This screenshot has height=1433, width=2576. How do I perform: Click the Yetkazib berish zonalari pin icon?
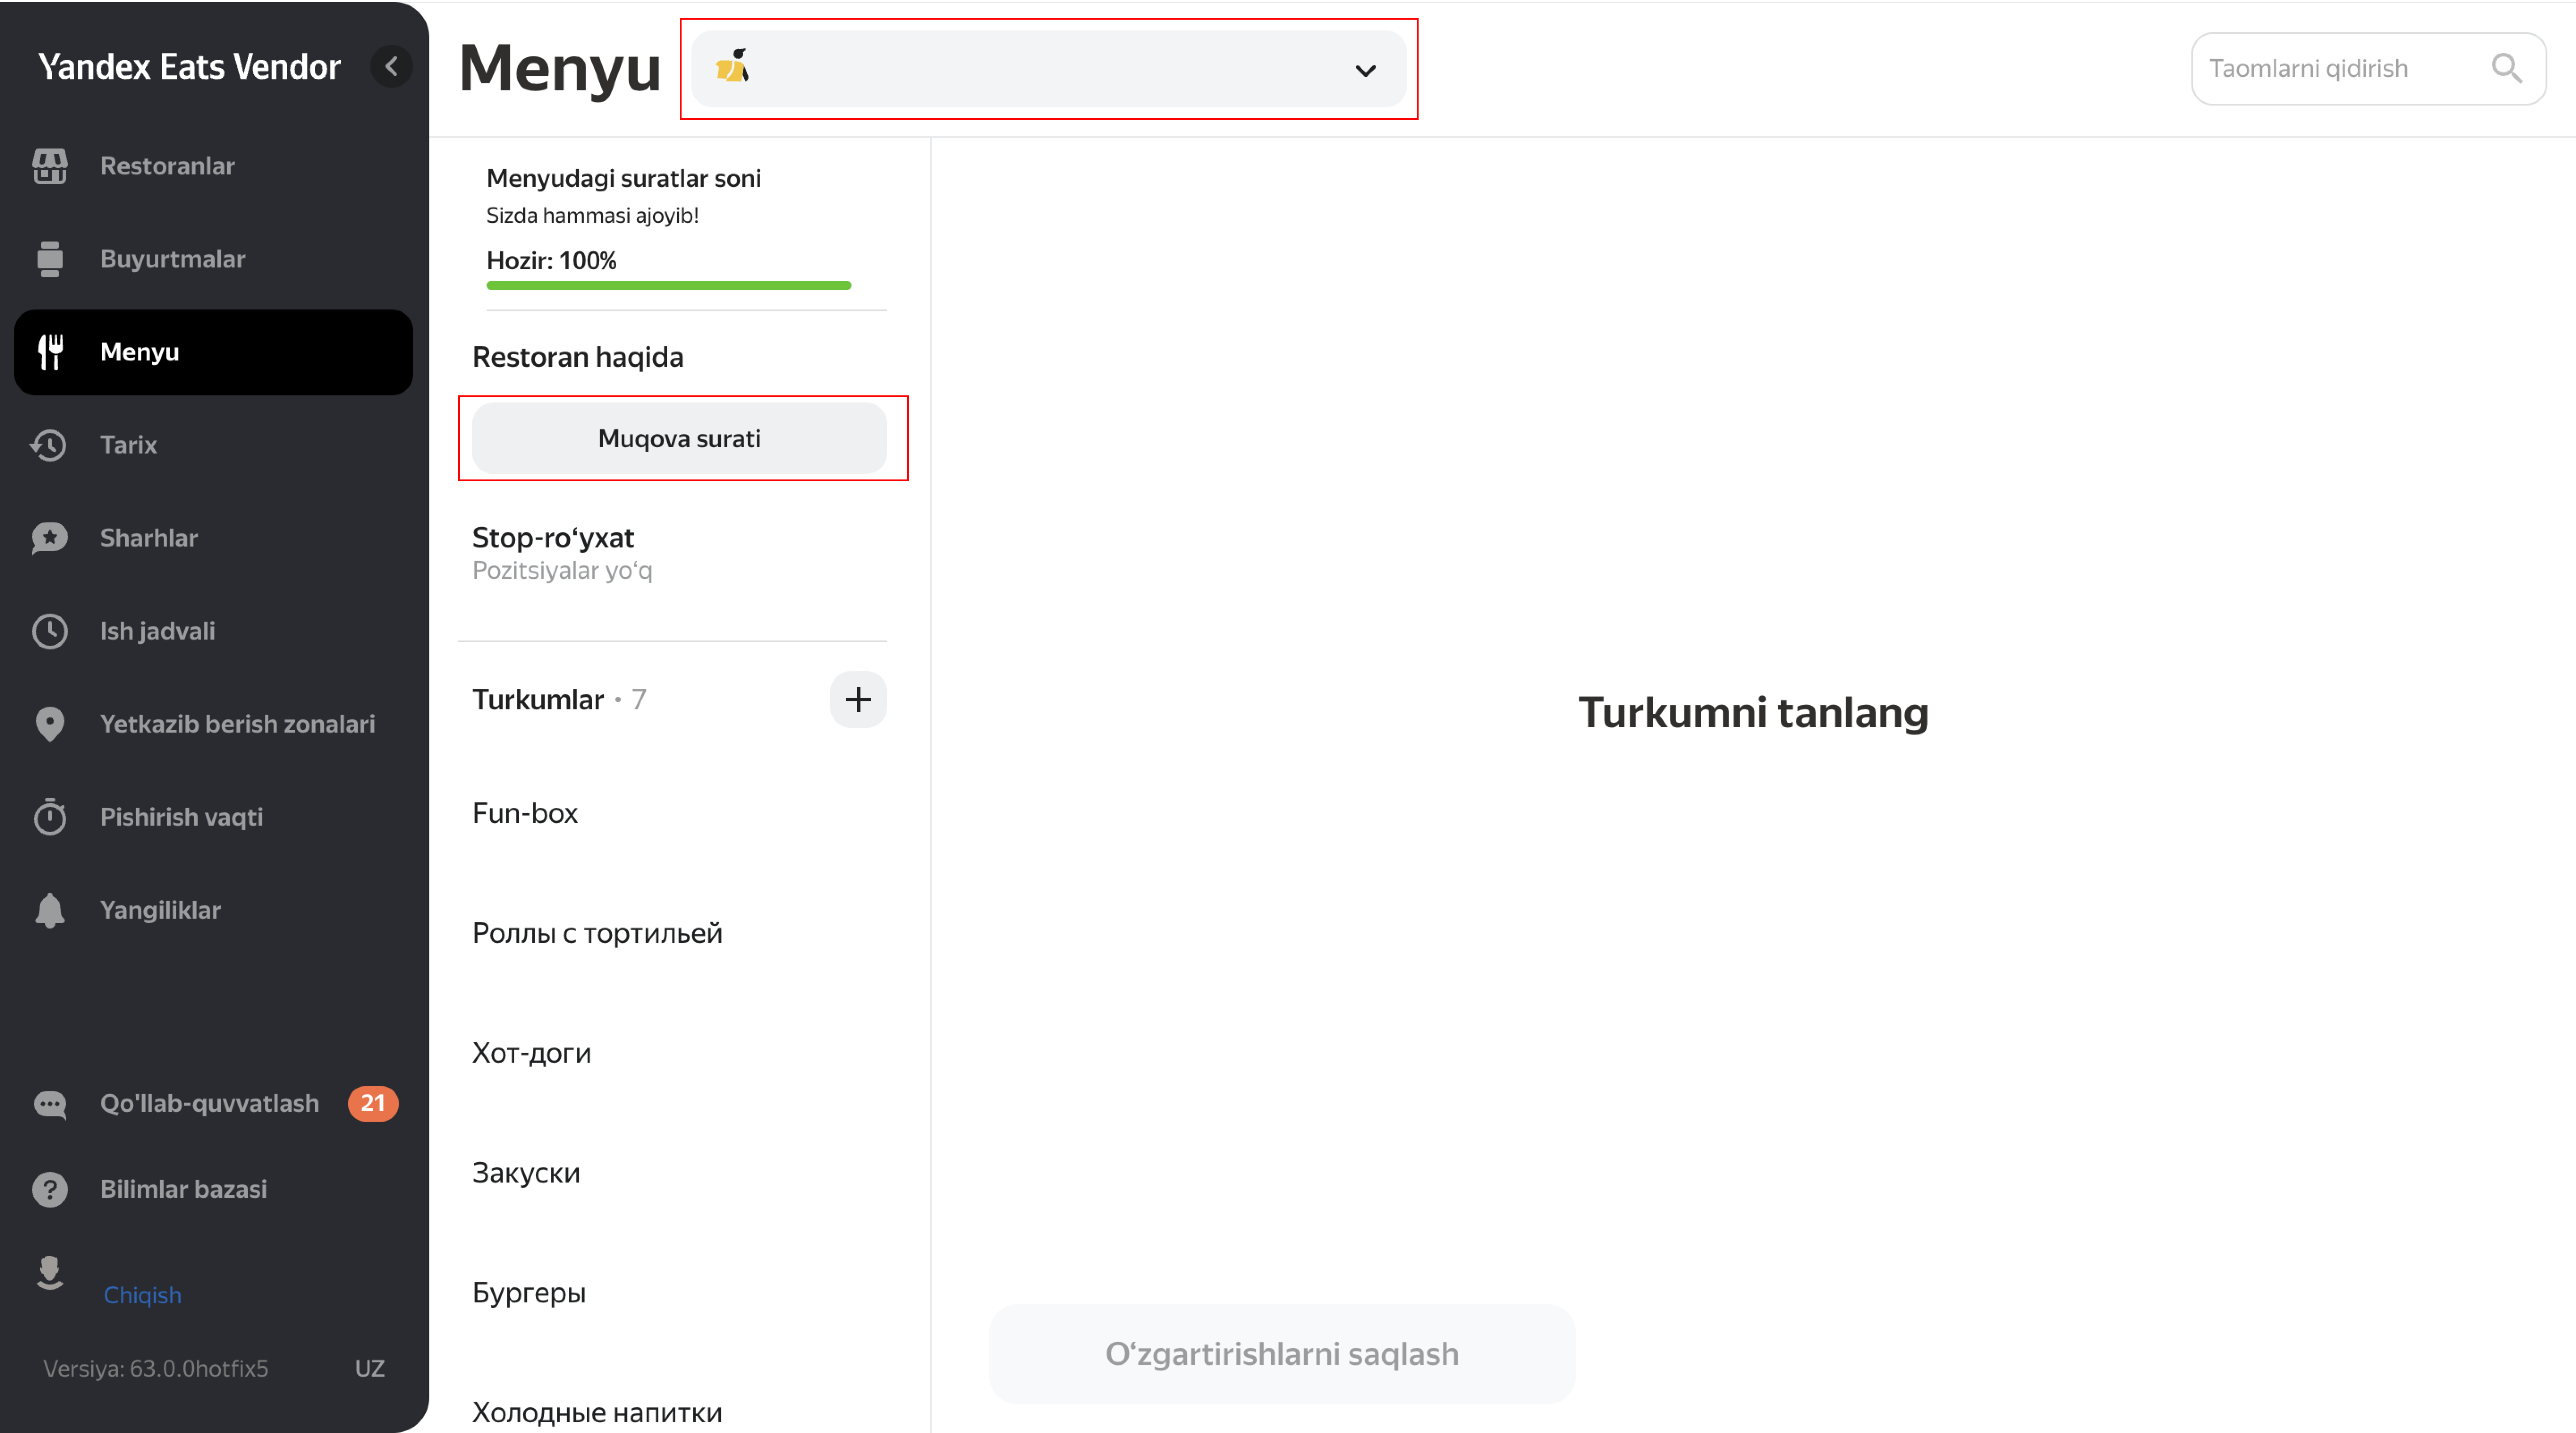(50, 724)
